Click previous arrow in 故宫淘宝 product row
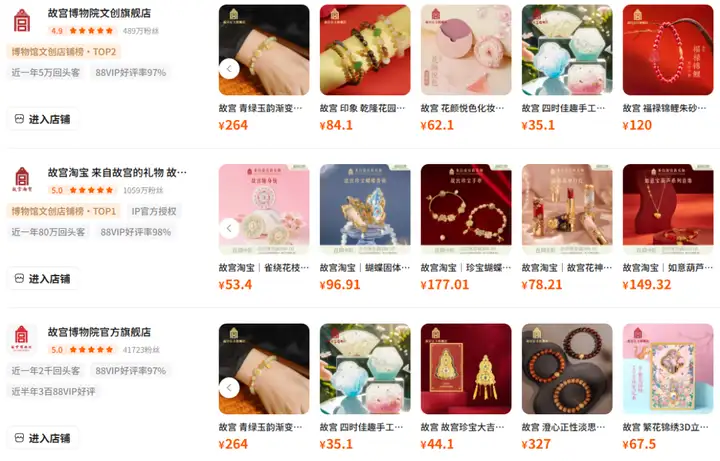This screenshot has width=720, height=461. click(x=229, y=228)
